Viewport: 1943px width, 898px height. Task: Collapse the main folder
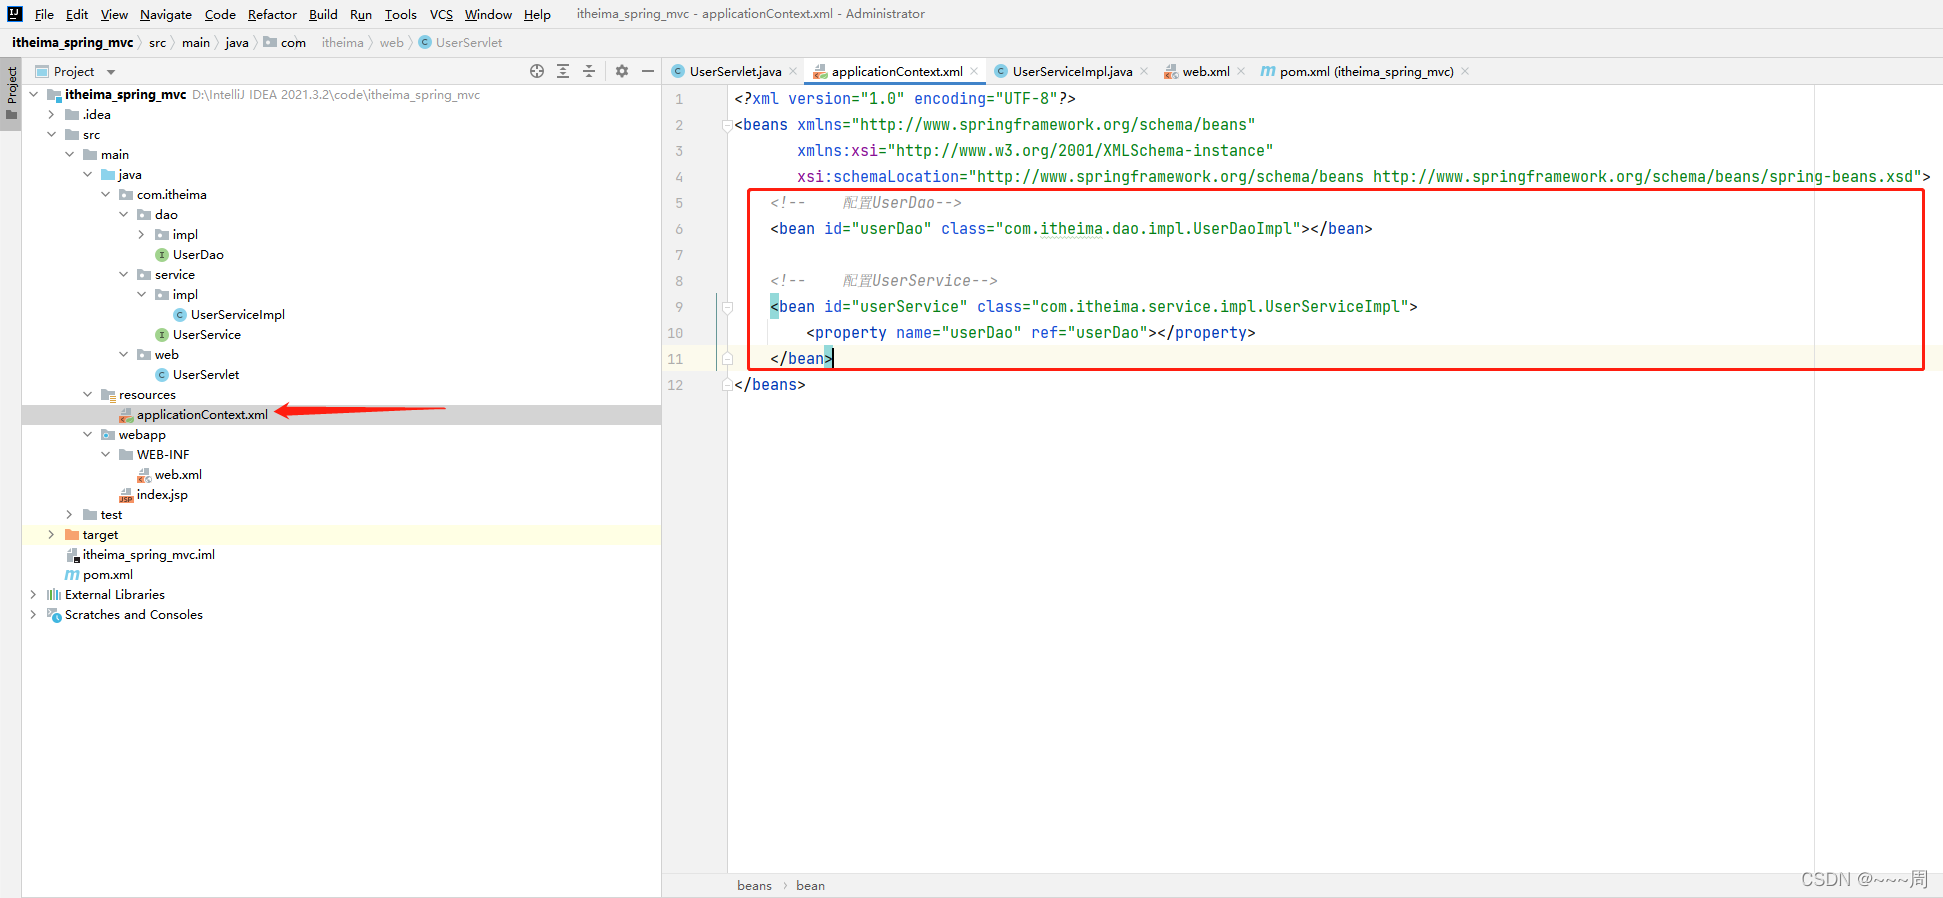pos(70,155)
